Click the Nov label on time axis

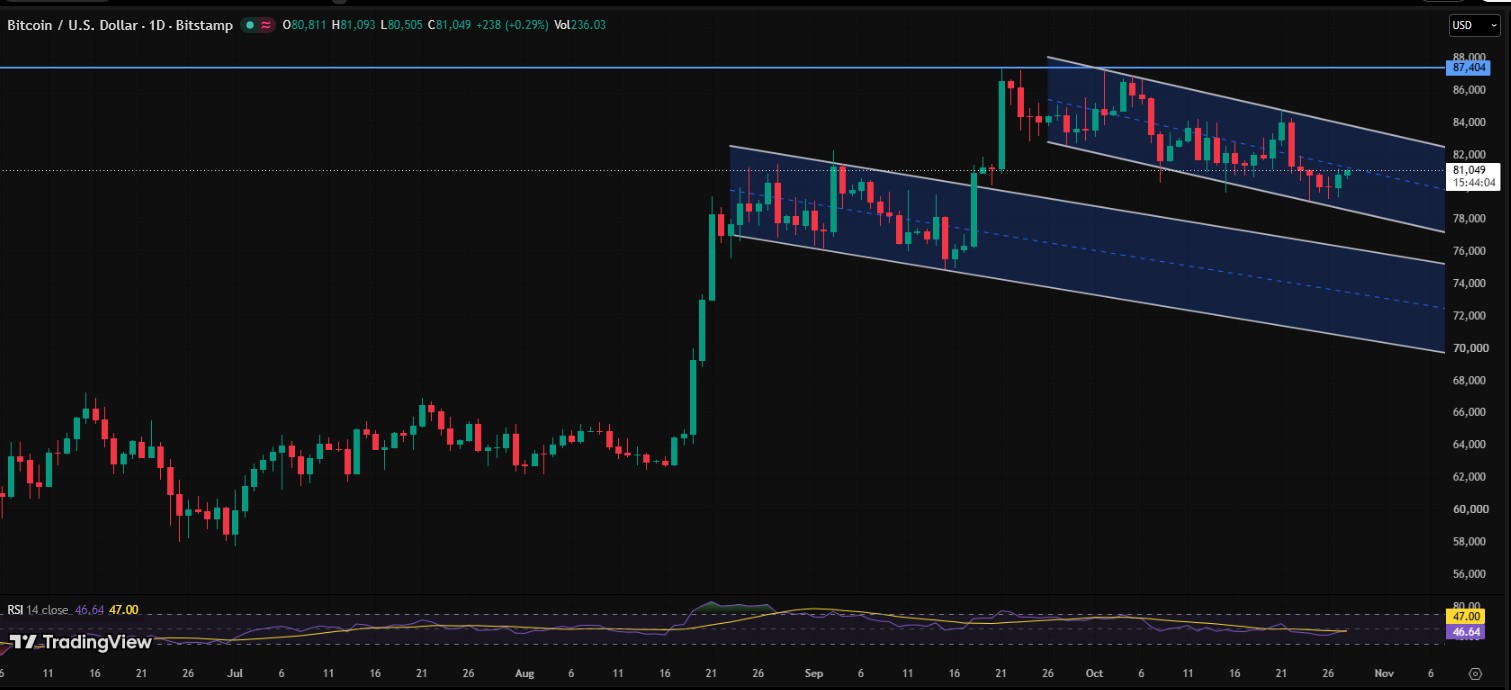[1383, 674]
